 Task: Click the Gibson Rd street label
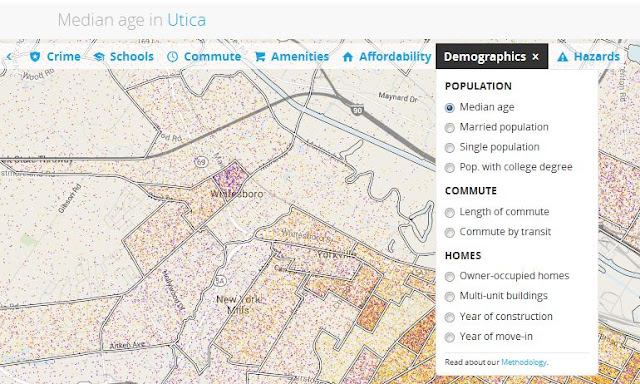pyautogui.click(x=69, y=198)
